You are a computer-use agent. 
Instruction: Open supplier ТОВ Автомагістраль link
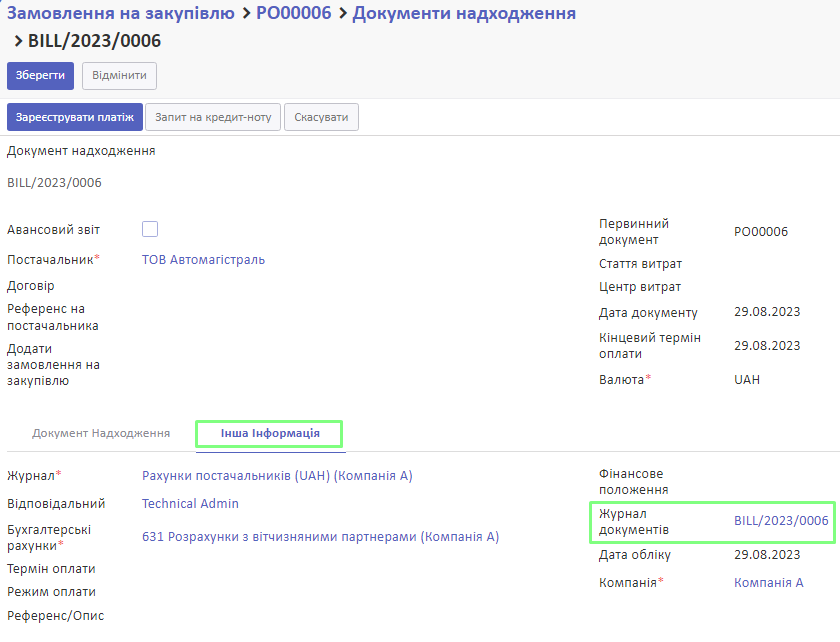pyautogui.click(x=204, y=260)
